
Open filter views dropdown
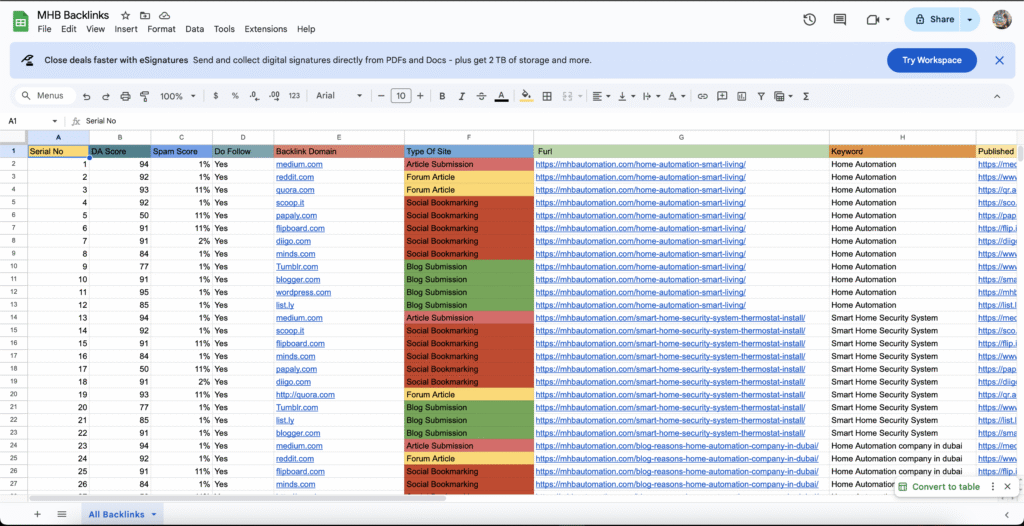(x=783, y=96)
